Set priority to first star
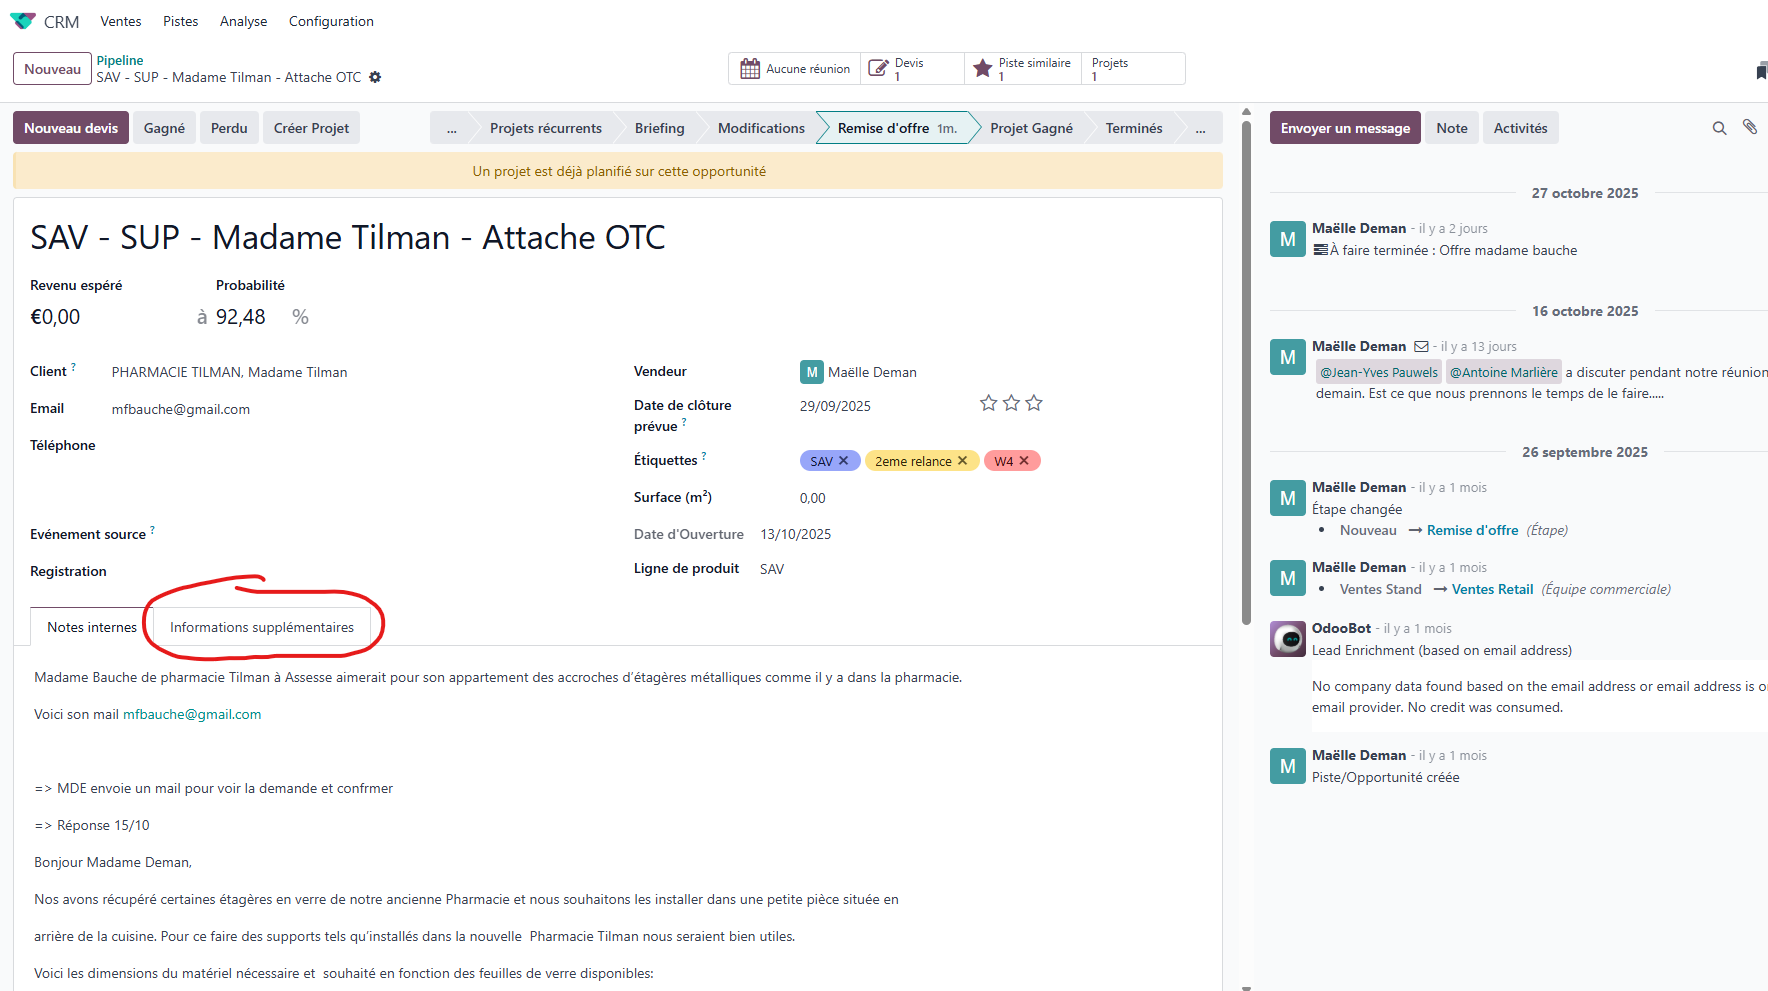The height and width of the screenshot is (991, 1768). (x=988, y=403)
